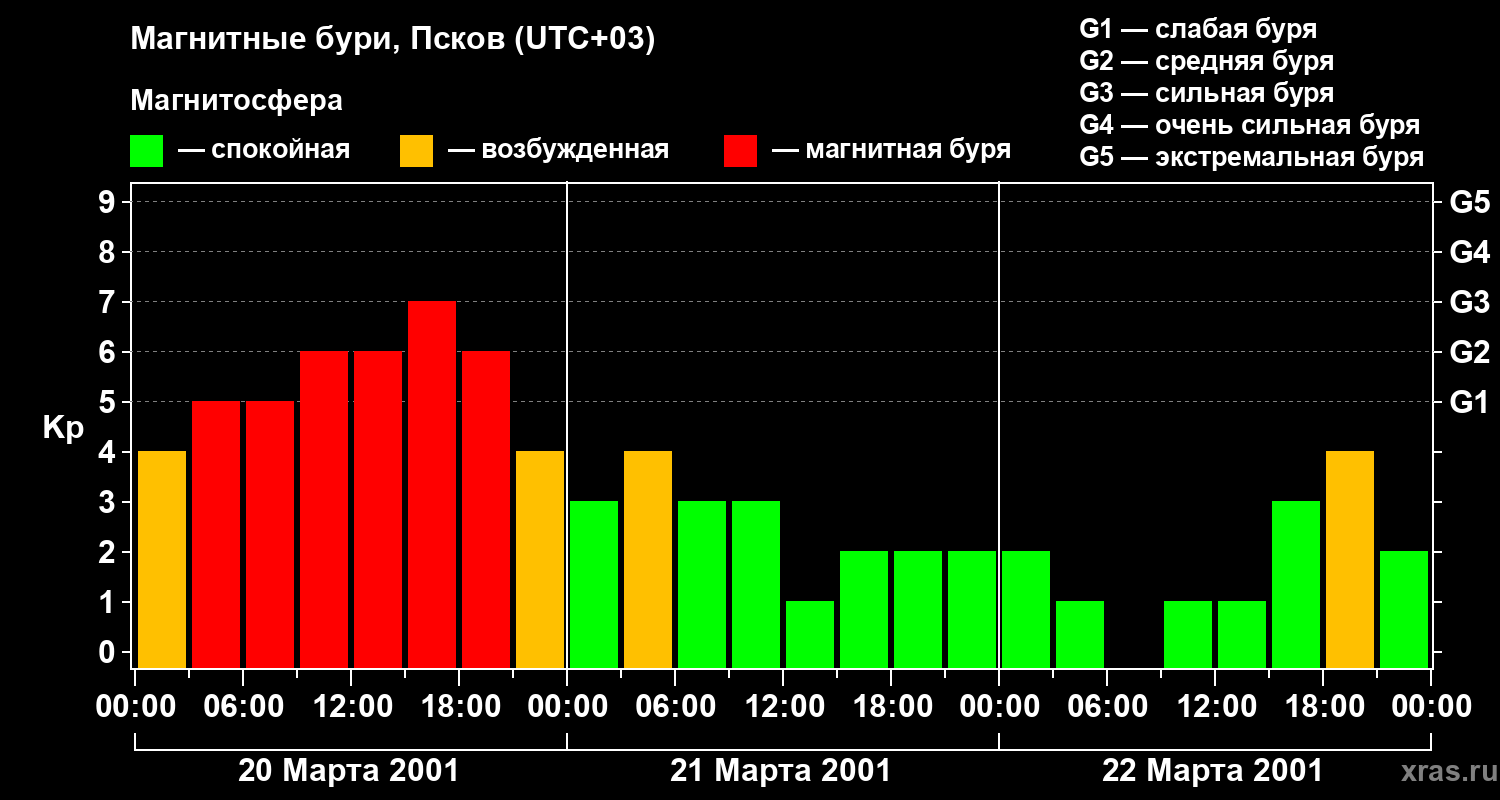Click the '21 Марта 2001' date label
The width and height of the screenshot is (1500, 800).
pyautogui.click(x=780, y=771)
